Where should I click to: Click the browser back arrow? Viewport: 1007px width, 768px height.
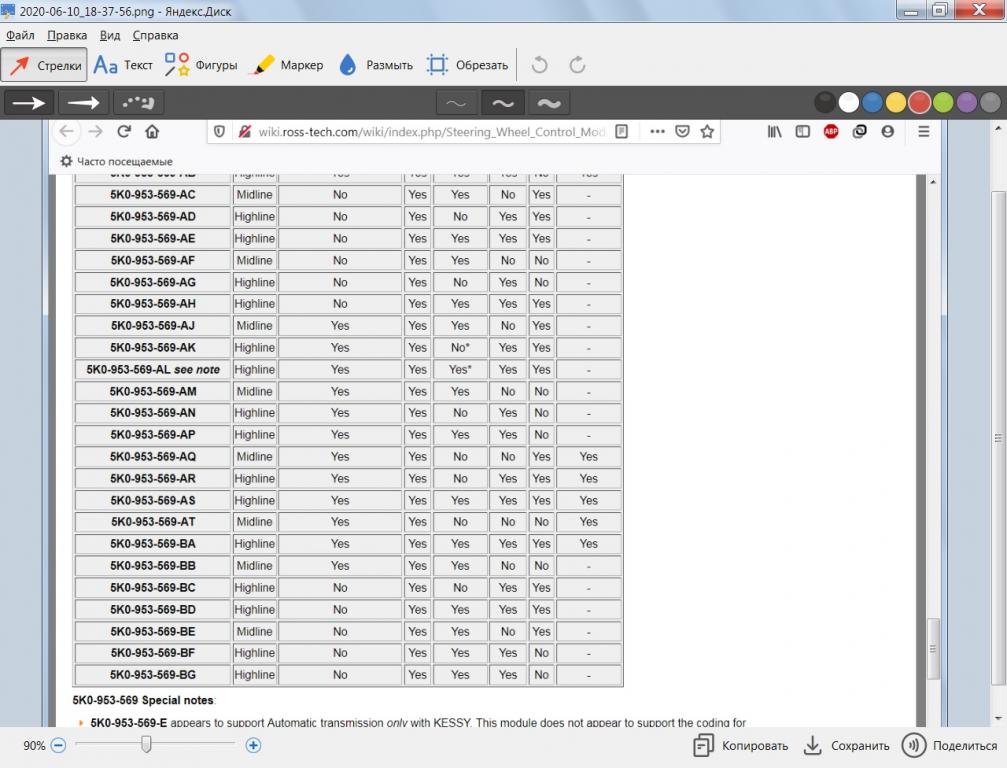[x=66, y=132]
